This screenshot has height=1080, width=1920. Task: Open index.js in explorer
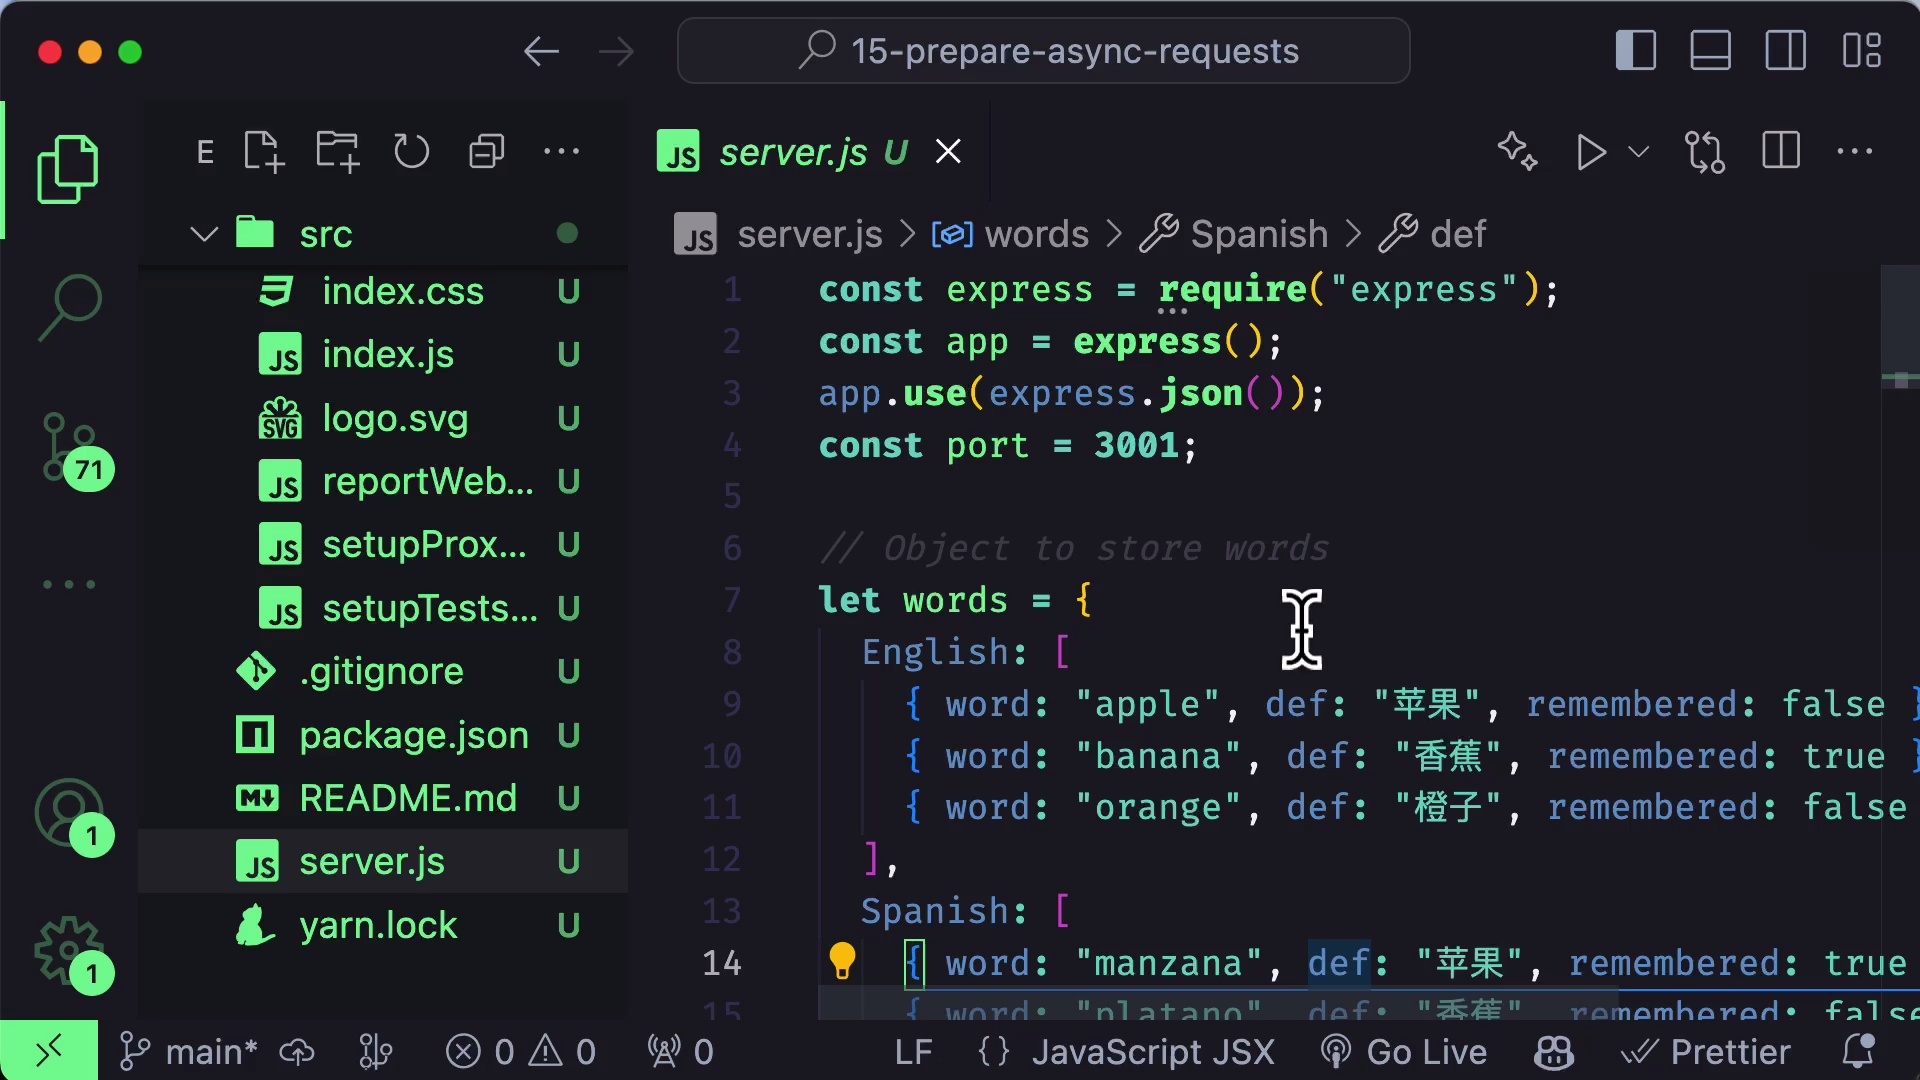pyautogui.click(x=383, y=355)
